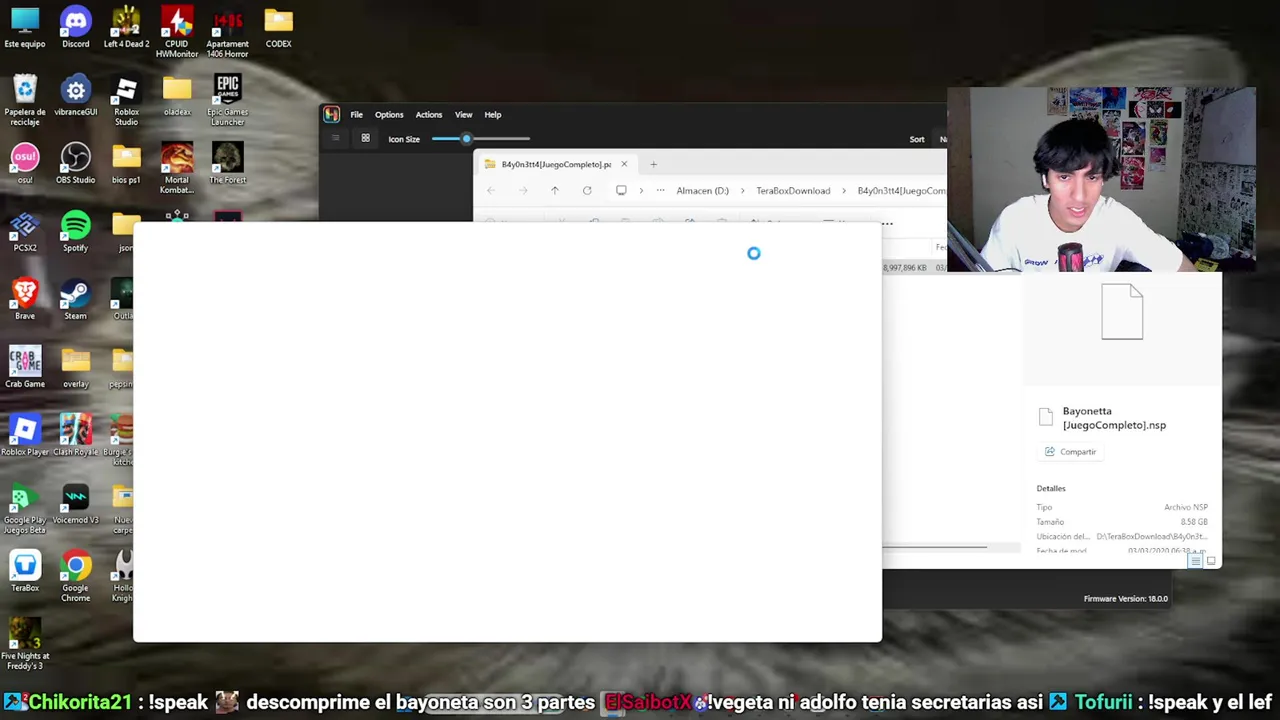Open the Voicemod V3 shortcut
Screen dimensions: 1280x720
pos(75,504)
